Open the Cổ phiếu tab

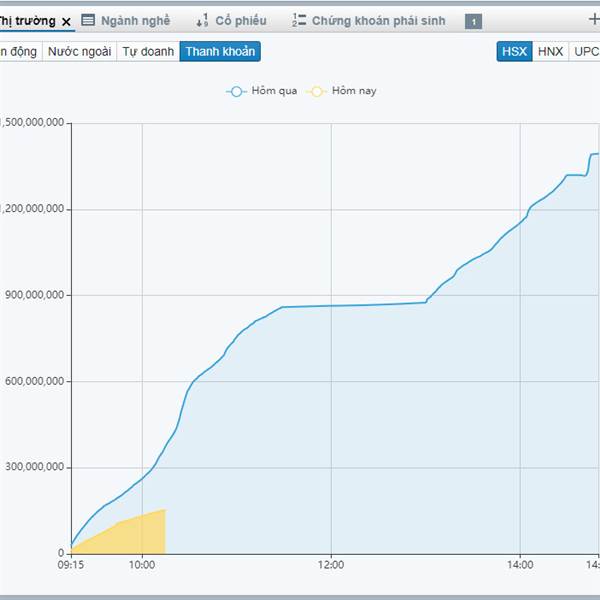pos(241,21)
